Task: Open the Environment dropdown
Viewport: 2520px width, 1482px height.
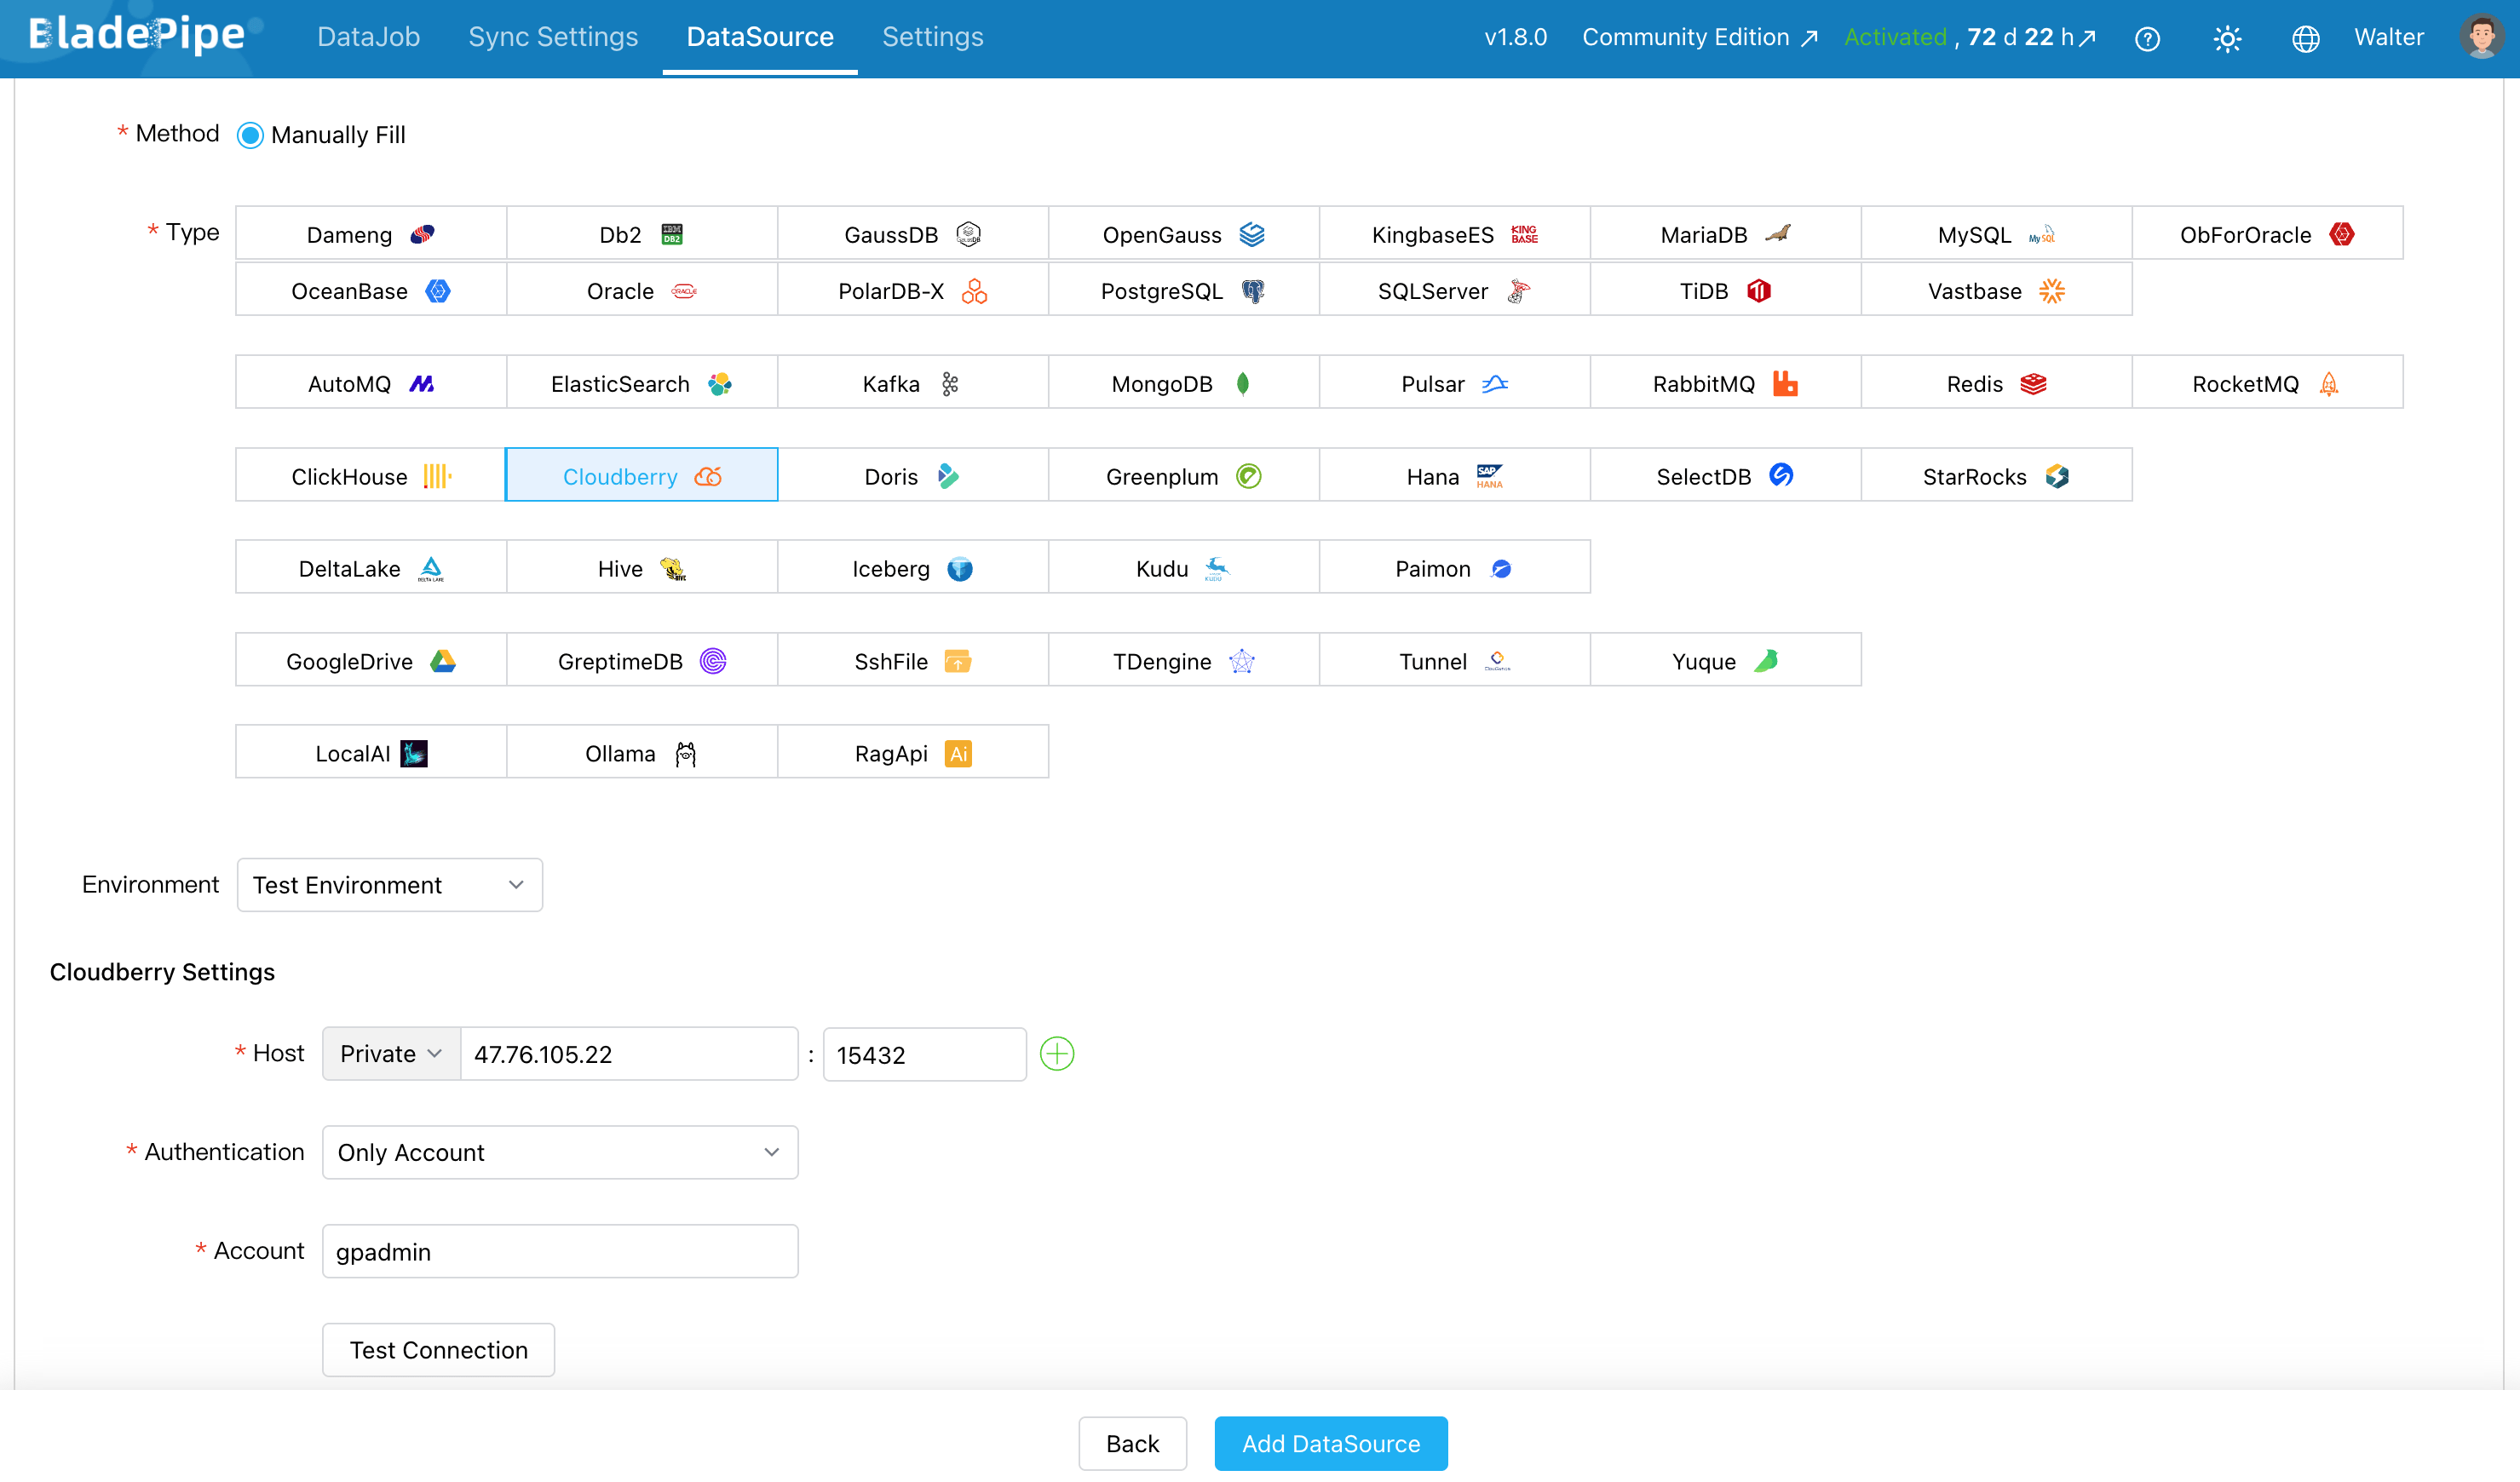Action: pos(390,885)
